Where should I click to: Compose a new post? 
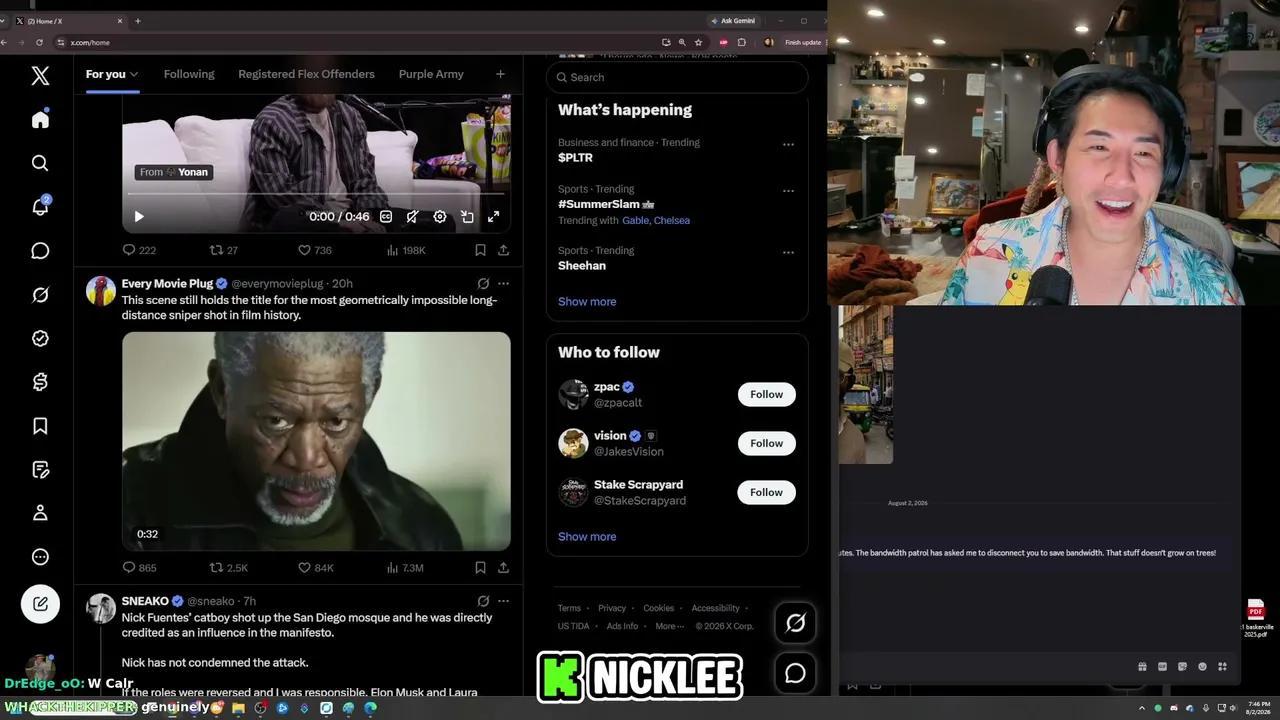point(40,604)
